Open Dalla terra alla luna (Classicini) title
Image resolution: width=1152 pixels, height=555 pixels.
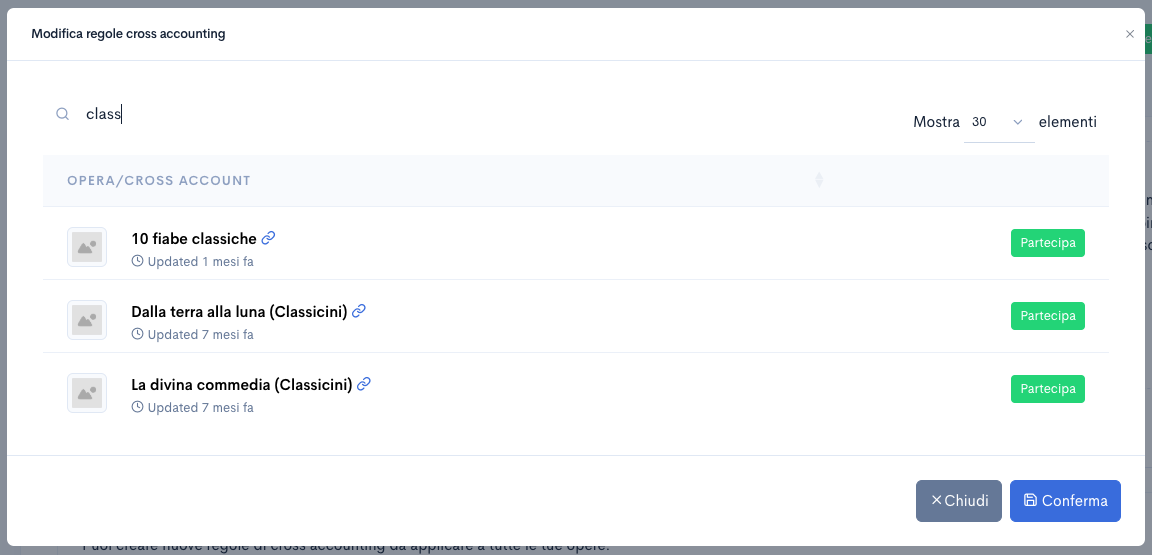click(239, 312)
